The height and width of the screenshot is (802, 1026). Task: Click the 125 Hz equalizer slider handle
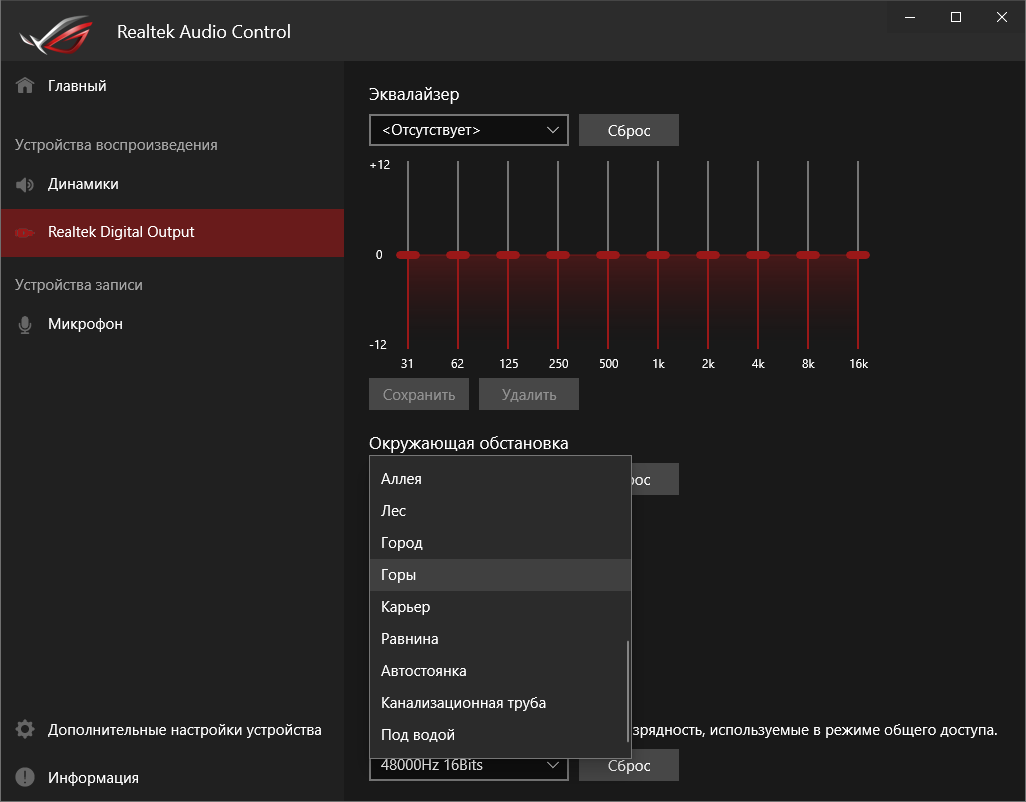click(508, 255)
